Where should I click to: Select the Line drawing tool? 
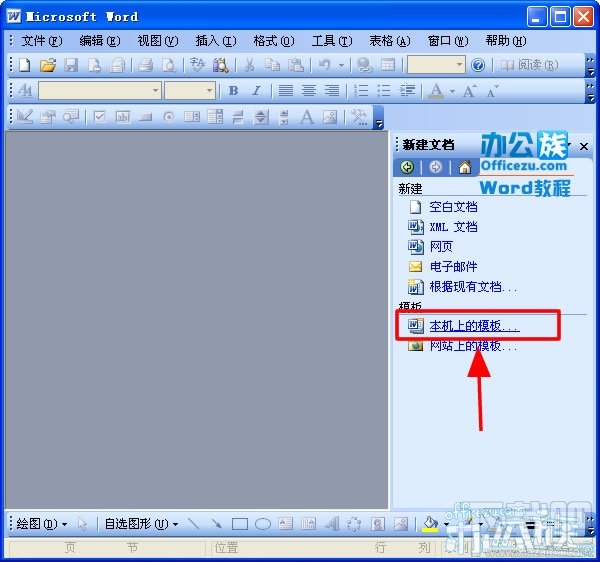coord(194,523)
